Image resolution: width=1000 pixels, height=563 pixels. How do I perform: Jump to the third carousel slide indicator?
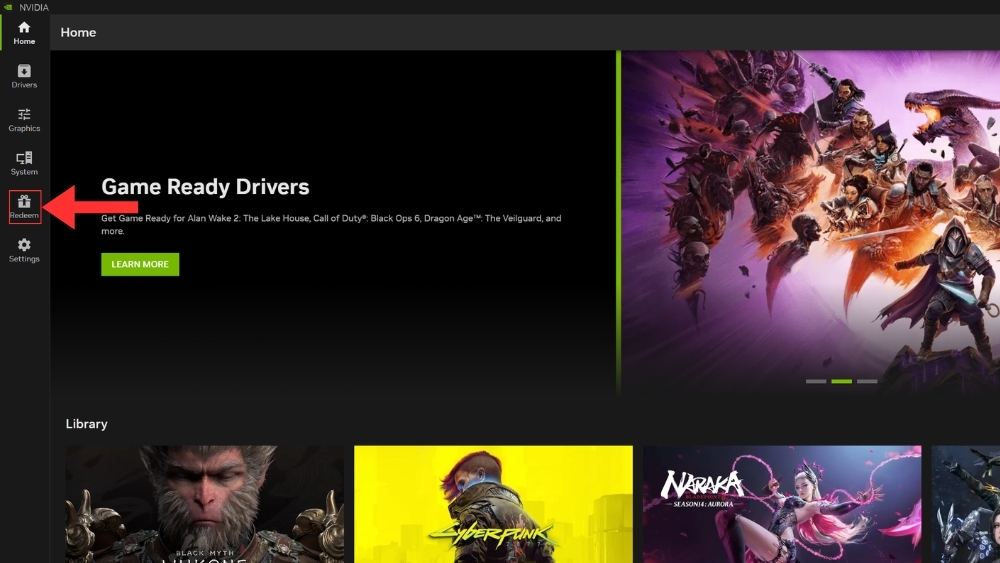click(x=867, y=381)
